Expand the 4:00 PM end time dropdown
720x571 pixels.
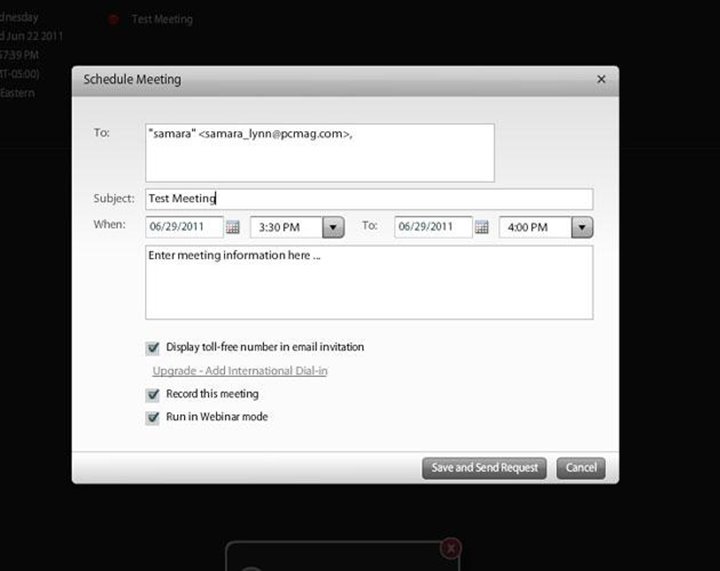[x=582, y=227]
